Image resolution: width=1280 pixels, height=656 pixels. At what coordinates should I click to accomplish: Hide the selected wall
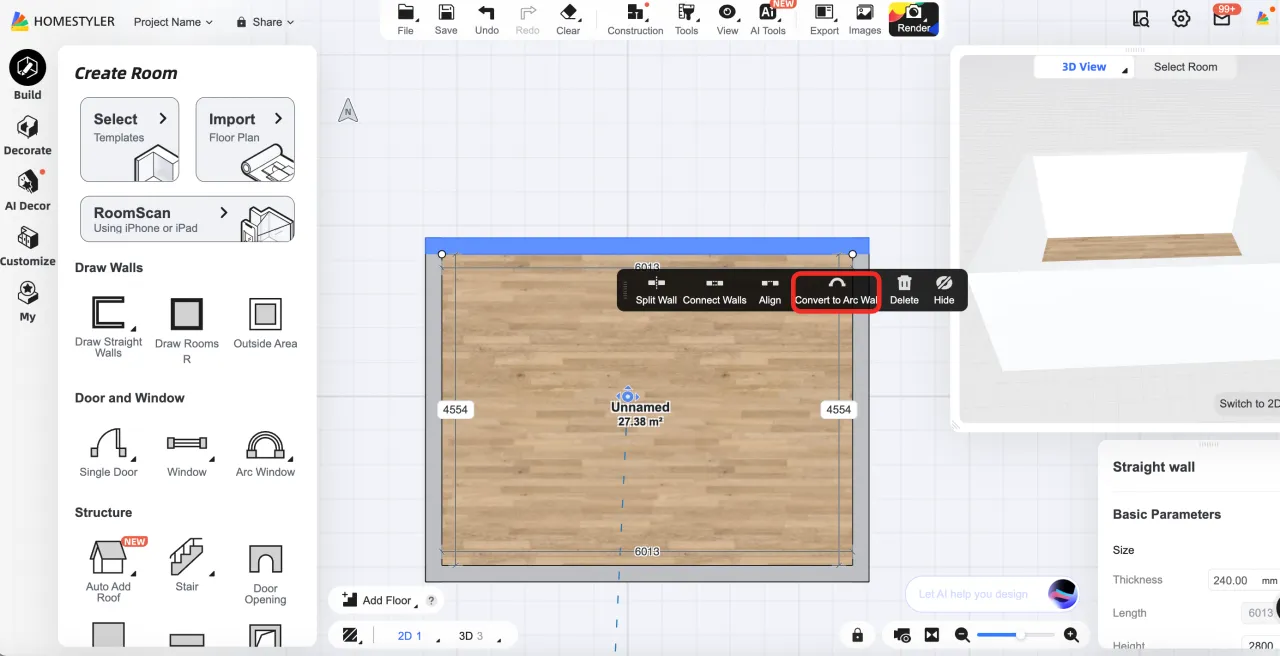[943, 284]
